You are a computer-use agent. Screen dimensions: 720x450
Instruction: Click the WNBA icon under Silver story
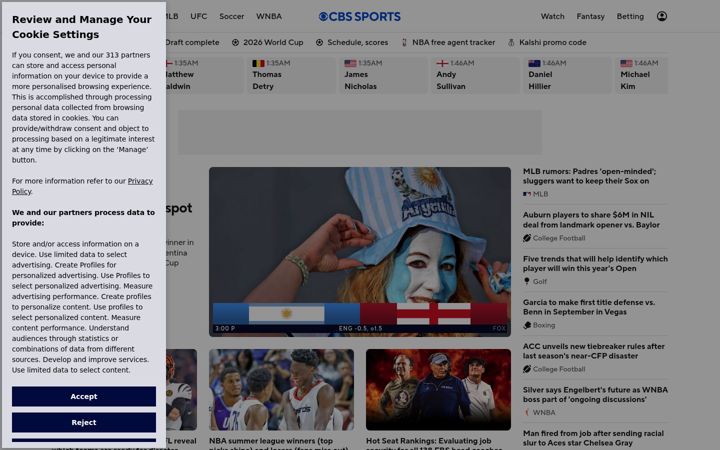coord(527,412)
